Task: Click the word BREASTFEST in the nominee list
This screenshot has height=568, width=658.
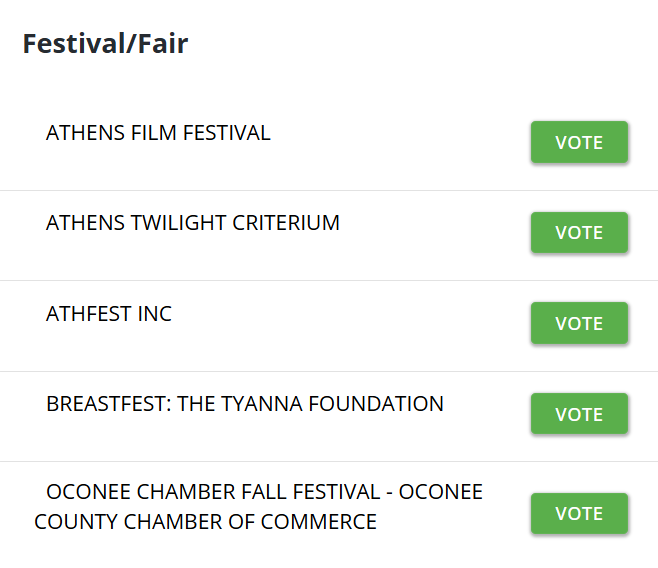Action: [x=106, y=404]
